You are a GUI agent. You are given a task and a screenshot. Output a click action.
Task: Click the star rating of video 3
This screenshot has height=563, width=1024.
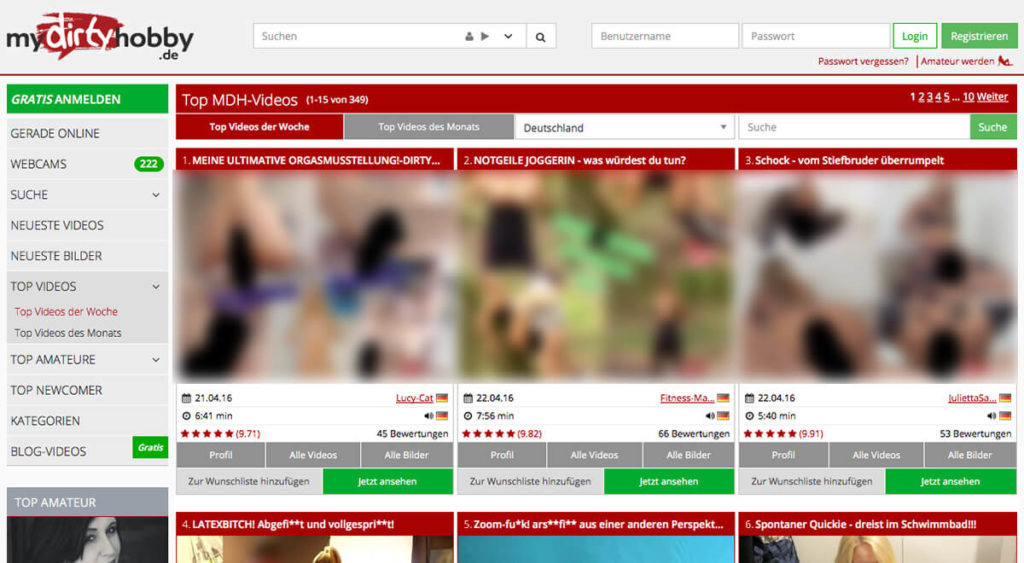(x=766, y=434)
